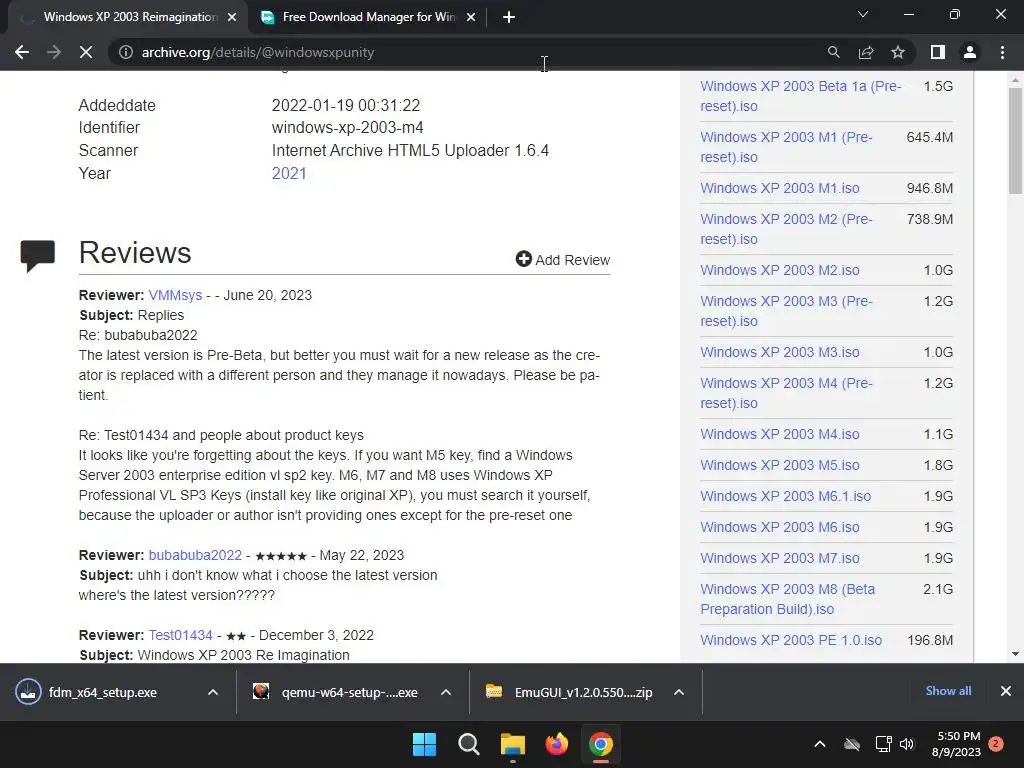Click Chrome icon in taskbar
Image resolution: width=1024 pixels, height=768 pixels.
pos(601,744)
